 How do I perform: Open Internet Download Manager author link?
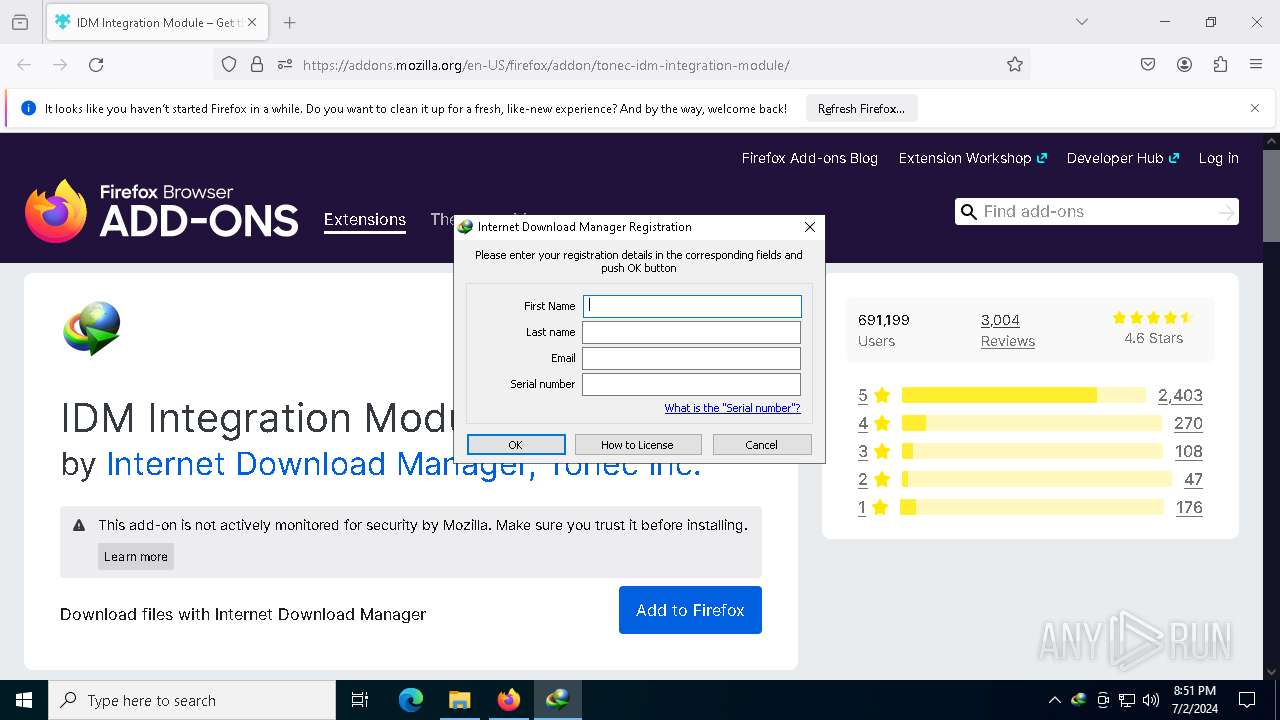(403, 464)
